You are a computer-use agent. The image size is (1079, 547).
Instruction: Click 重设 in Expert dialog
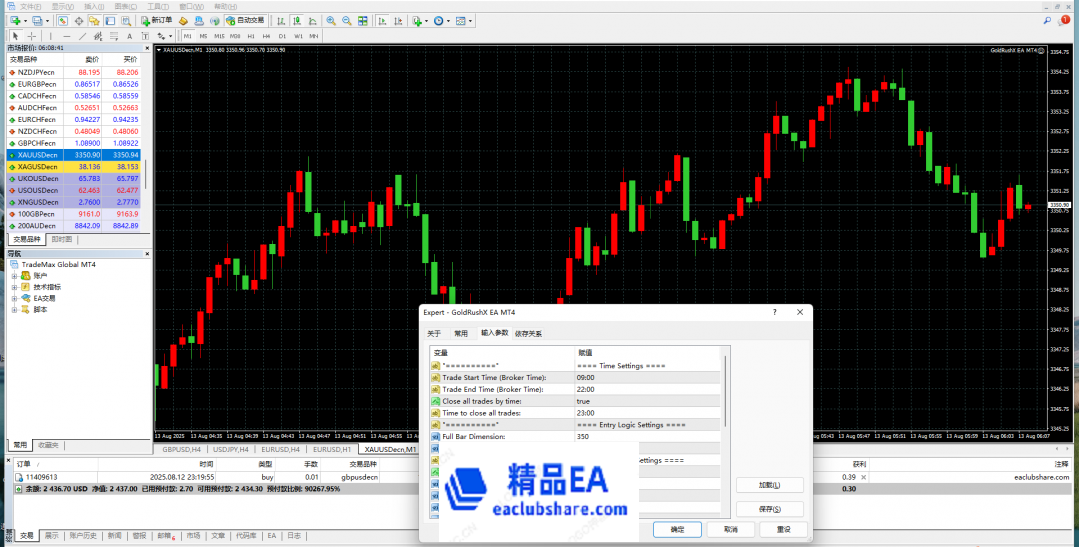(783, 529)
